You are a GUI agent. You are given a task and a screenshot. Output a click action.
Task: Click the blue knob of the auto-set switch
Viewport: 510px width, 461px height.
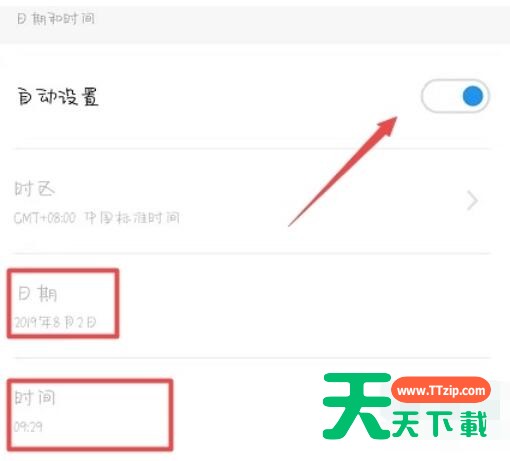[x=473, y=96]
